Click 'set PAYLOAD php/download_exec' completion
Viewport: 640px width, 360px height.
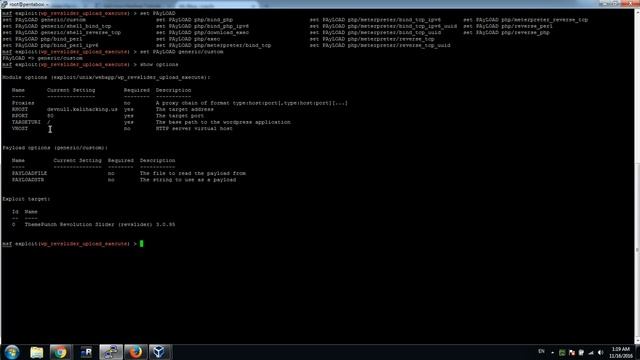[202, 33]
